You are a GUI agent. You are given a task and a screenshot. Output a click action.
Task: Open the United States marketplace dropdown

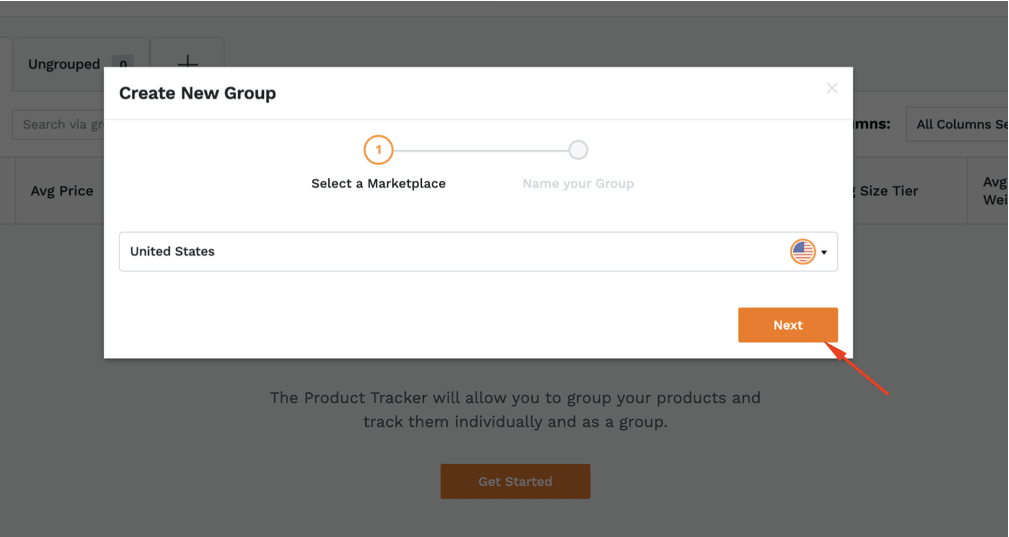(x=478, y=251)
